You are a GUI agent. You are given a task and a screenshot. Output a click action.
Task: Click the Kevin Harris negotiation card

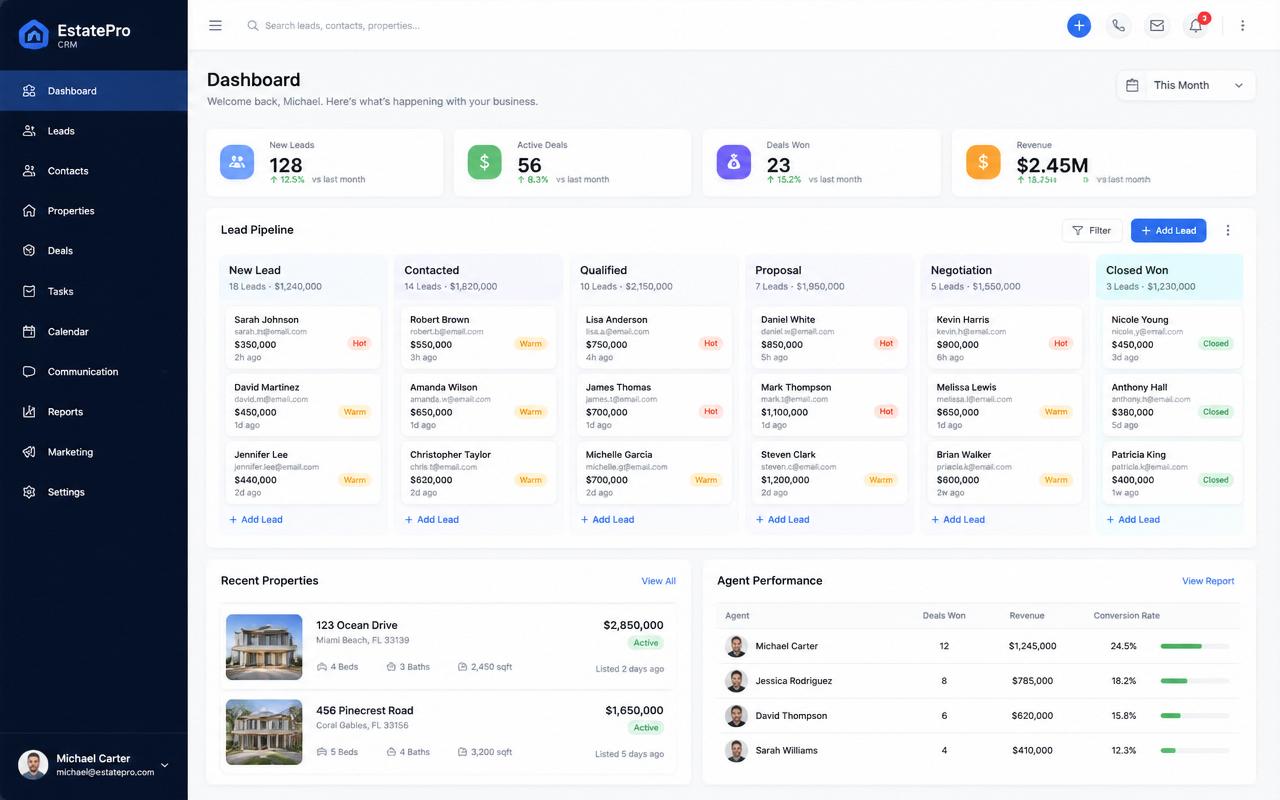click(1005, 338)
